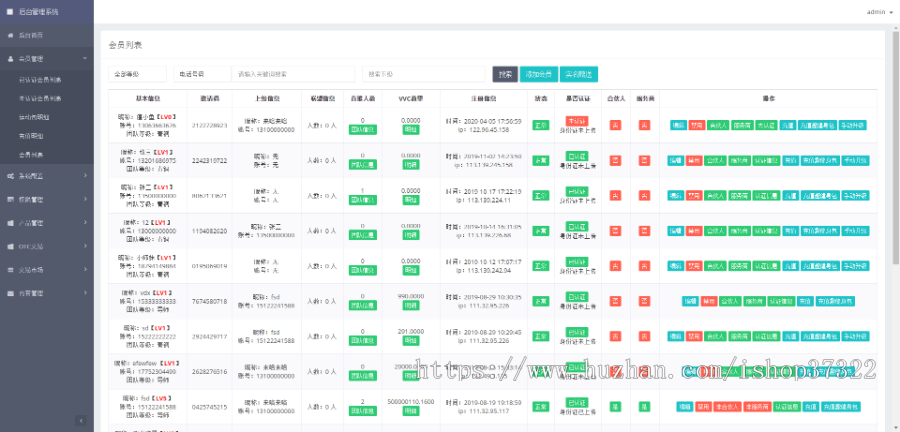The height and width of the screenshot is (432, 900).
Task: Collapse the sidebar with the bottom arrow icon
Action: click(81, 421)
